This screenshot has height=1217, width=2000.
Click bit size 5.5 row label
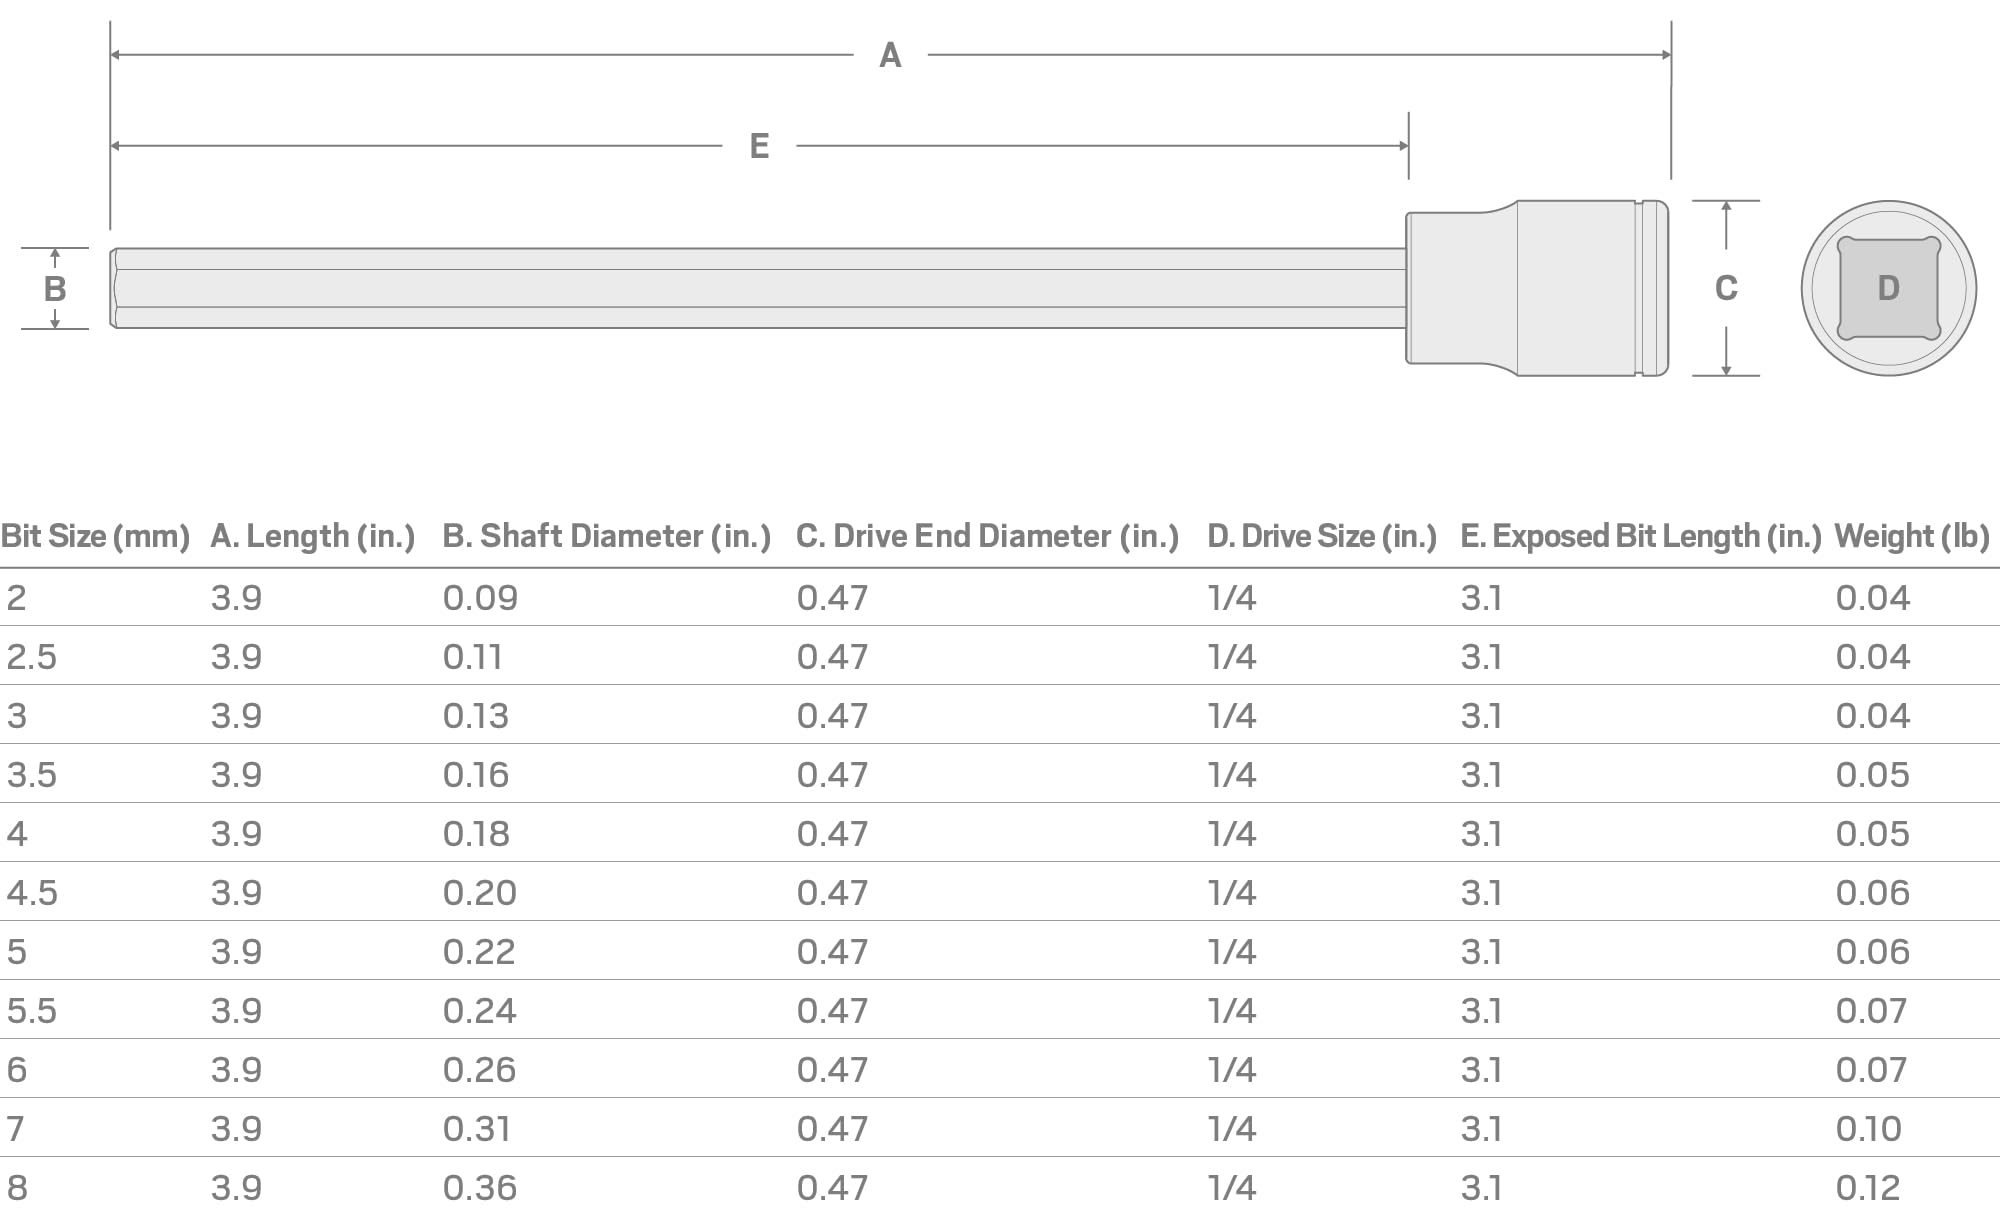[x=32, y=1011]
